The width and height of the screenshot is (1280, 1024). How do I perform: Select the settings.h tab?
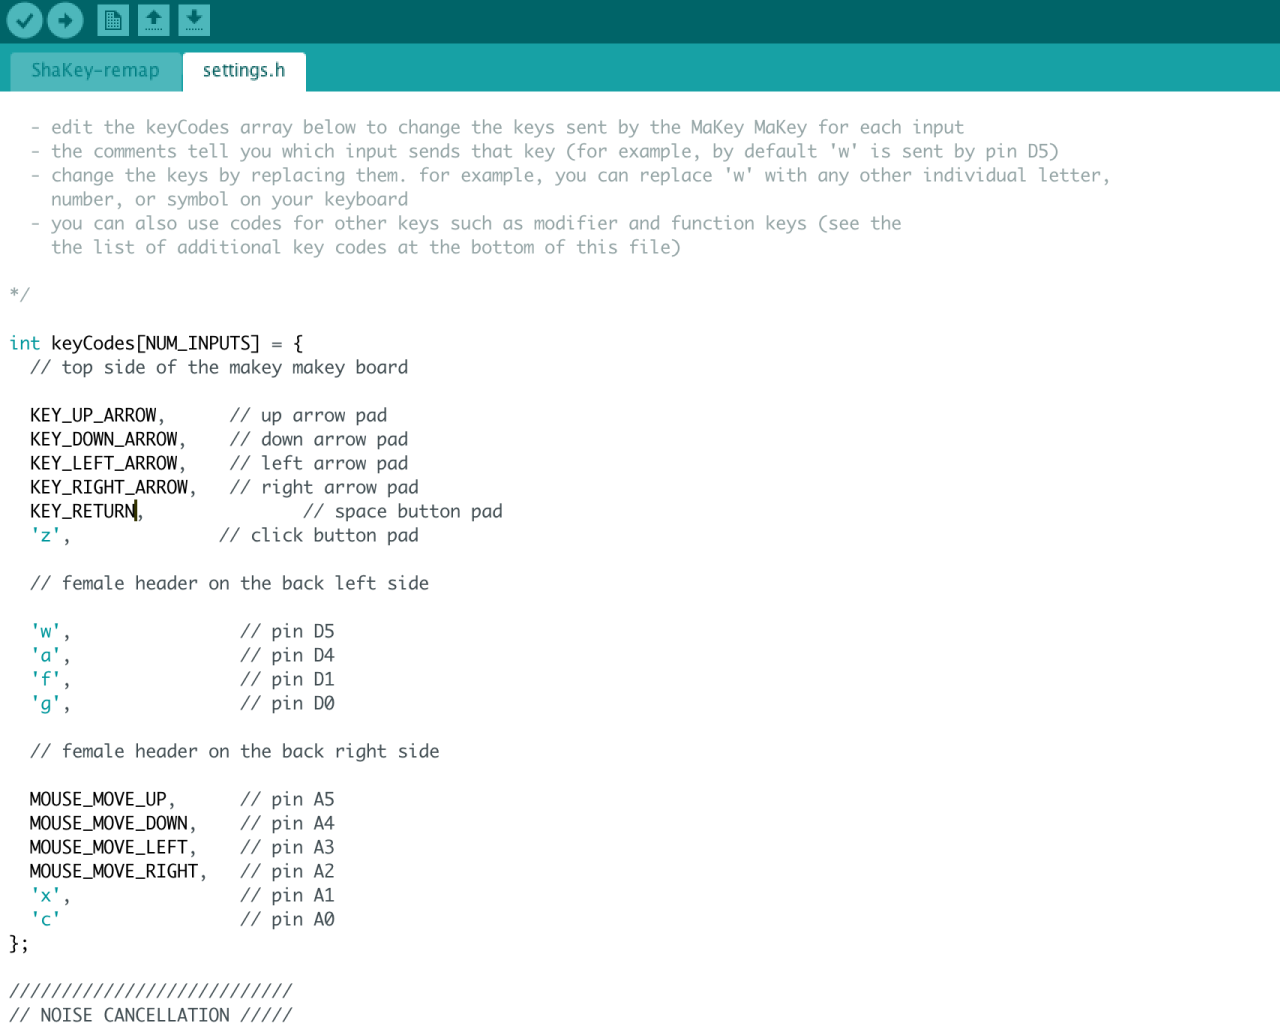click(244, 71)
